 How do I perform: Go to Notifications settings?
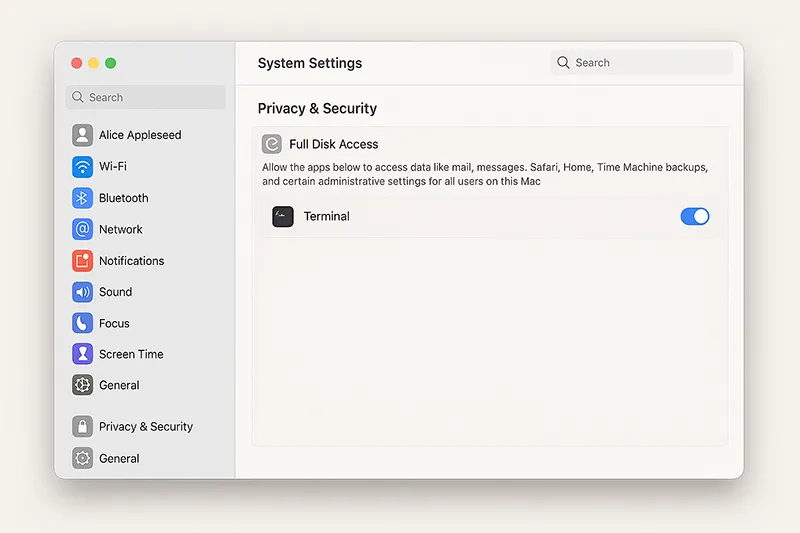130,261
